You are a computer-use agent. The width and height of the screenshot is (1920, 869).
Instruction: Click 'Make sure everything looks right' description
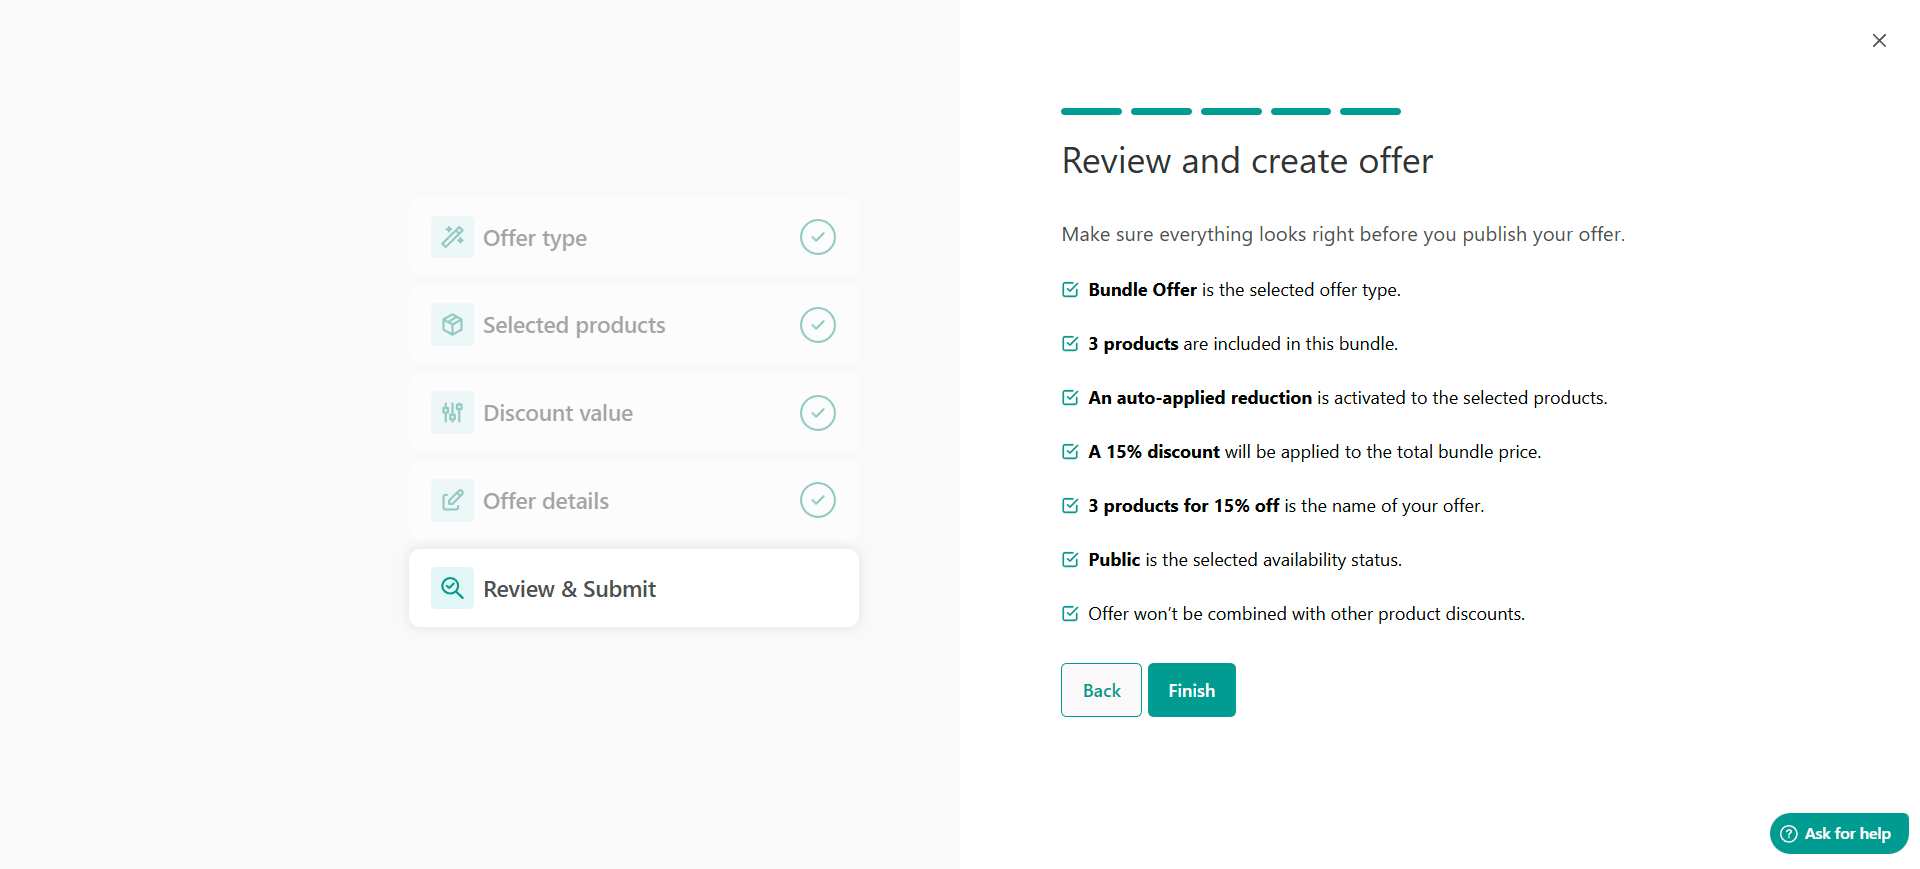coord(1343,235)
